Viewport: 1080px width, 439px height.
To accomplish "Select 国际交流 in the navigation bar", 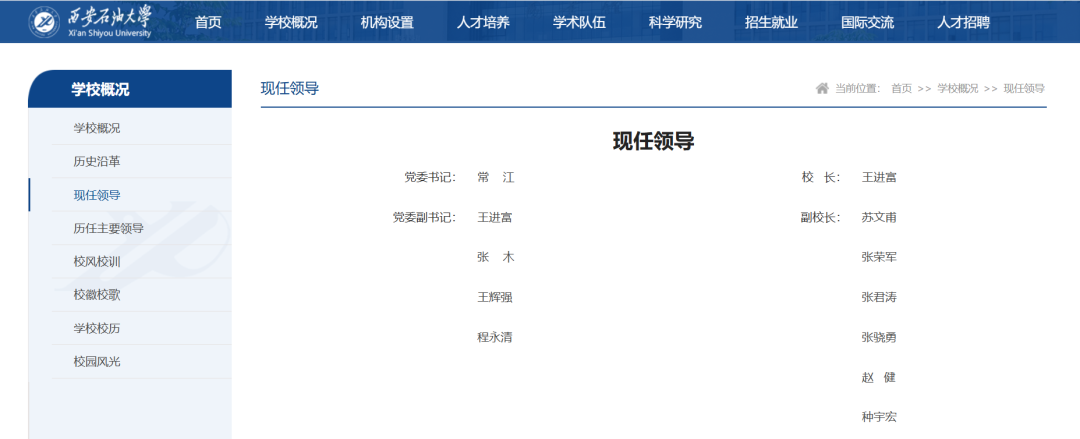I will (867, 22).
